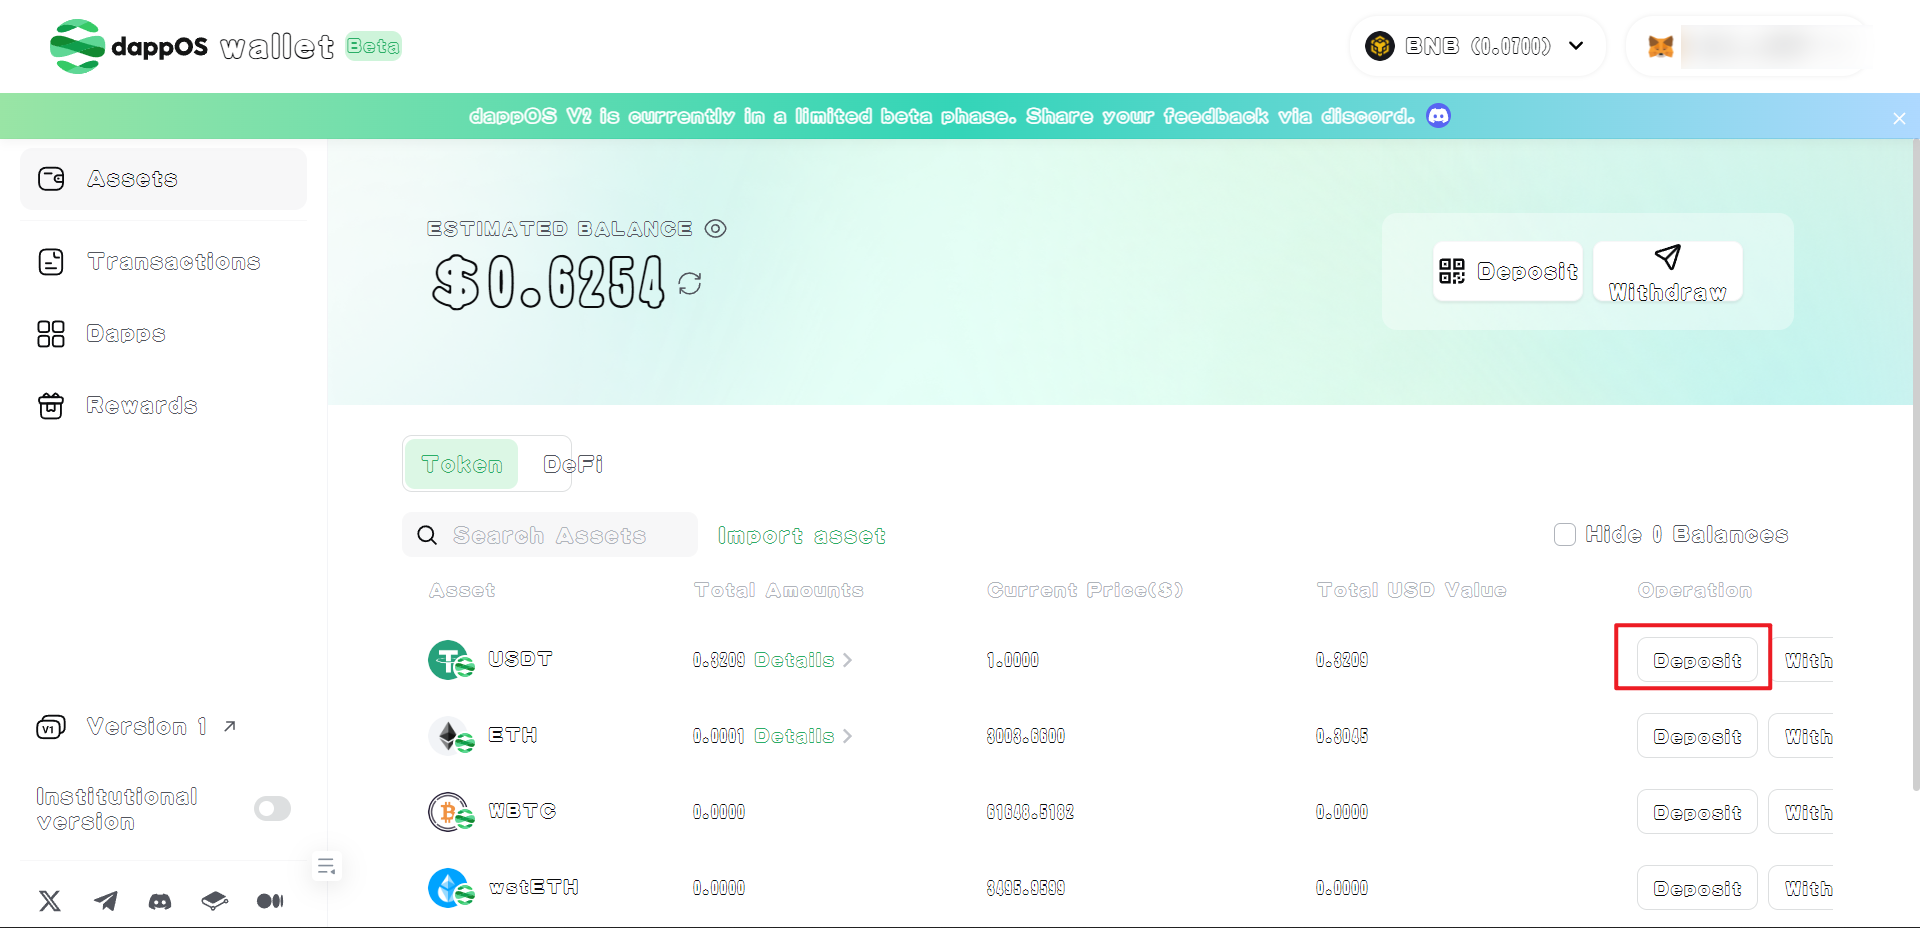Withdraw wstETH from the asset row
1920x928 pixels.
click(x=1801, y=888)
